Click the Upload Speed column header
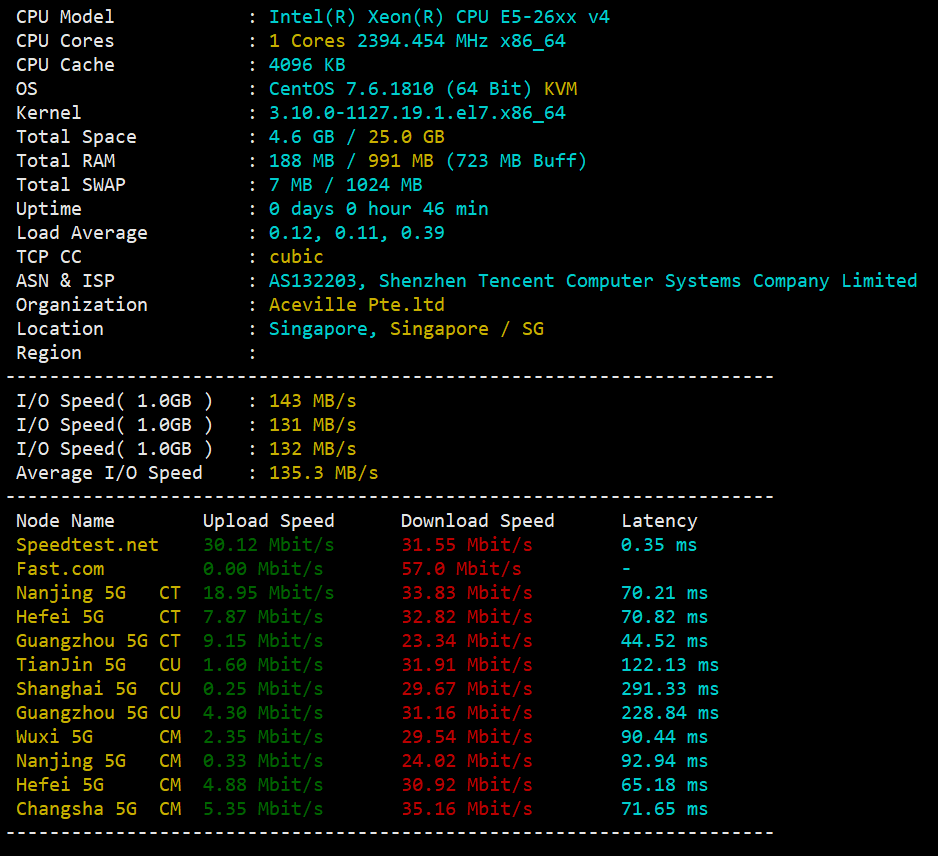Viewport: 938px width, 856px height. (268, 521)
